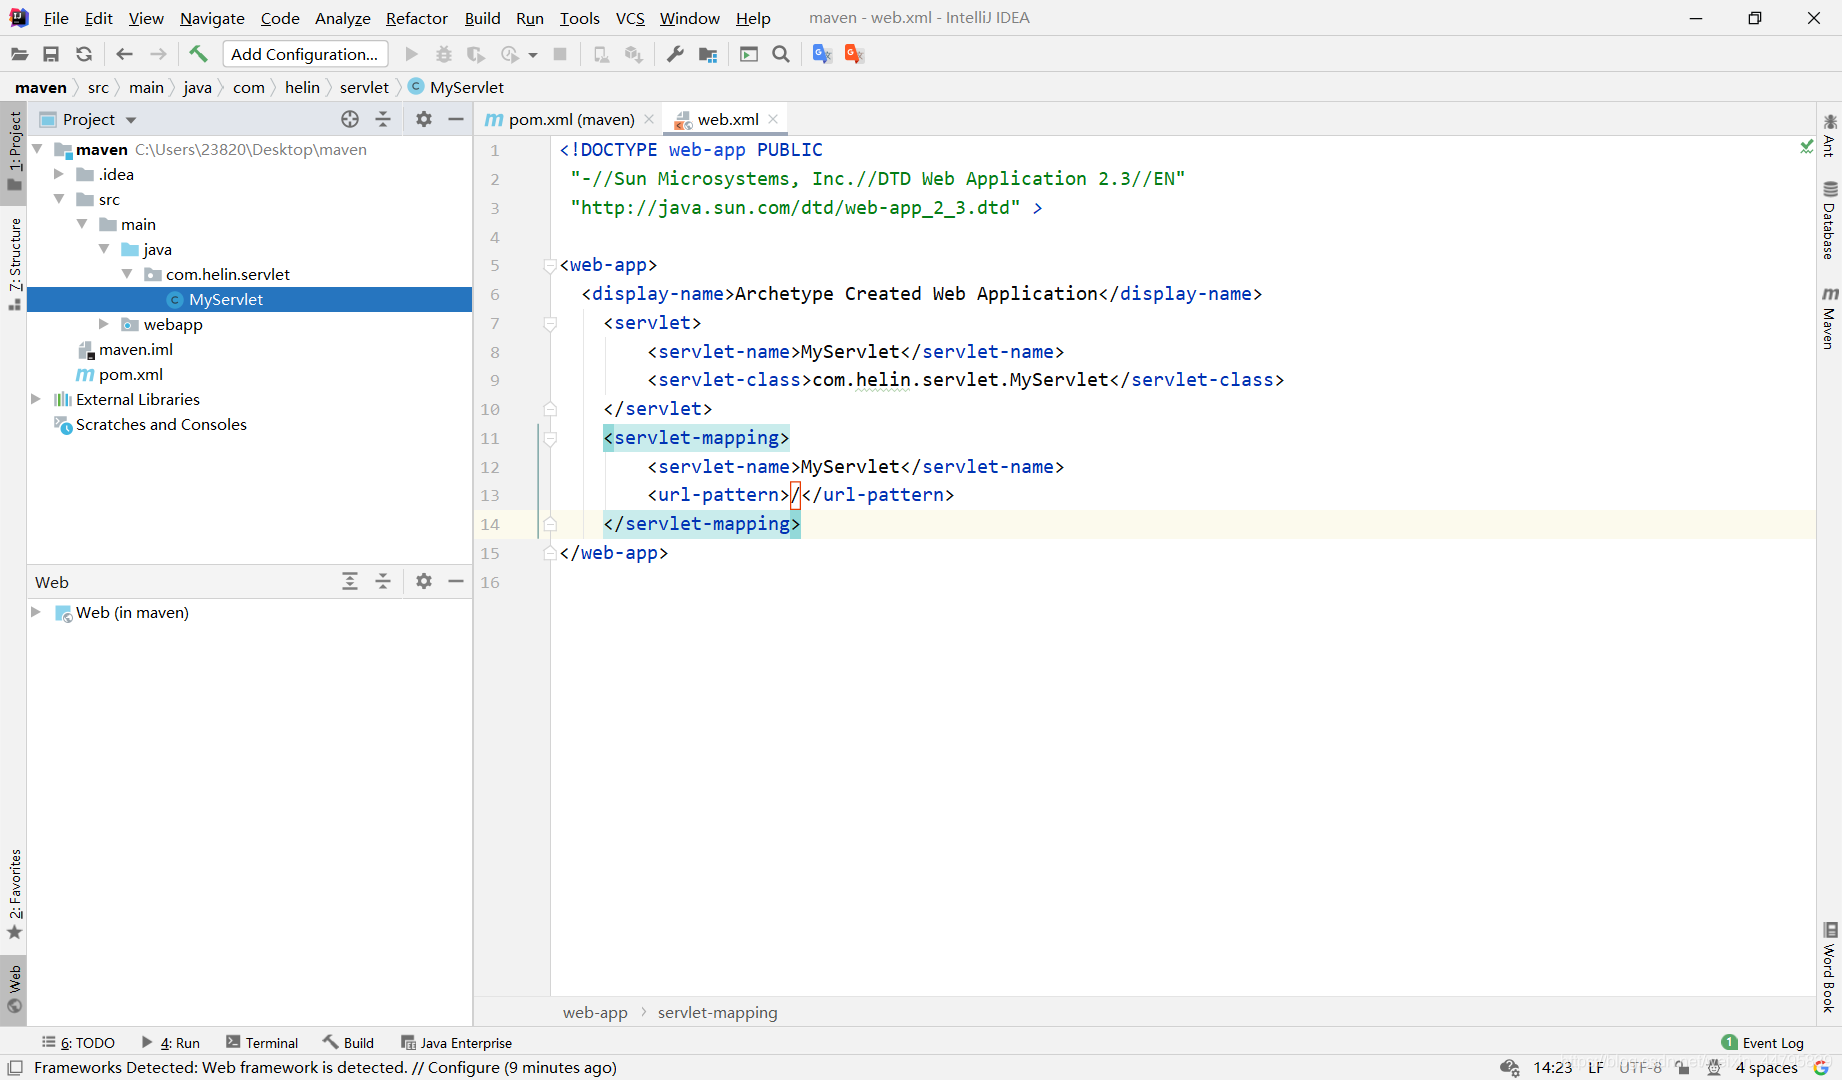Image resolution: width=1842 pixels, height=1080 pixels.
Task: Navigate Forward with the right arrow
Action: (158, 54)
